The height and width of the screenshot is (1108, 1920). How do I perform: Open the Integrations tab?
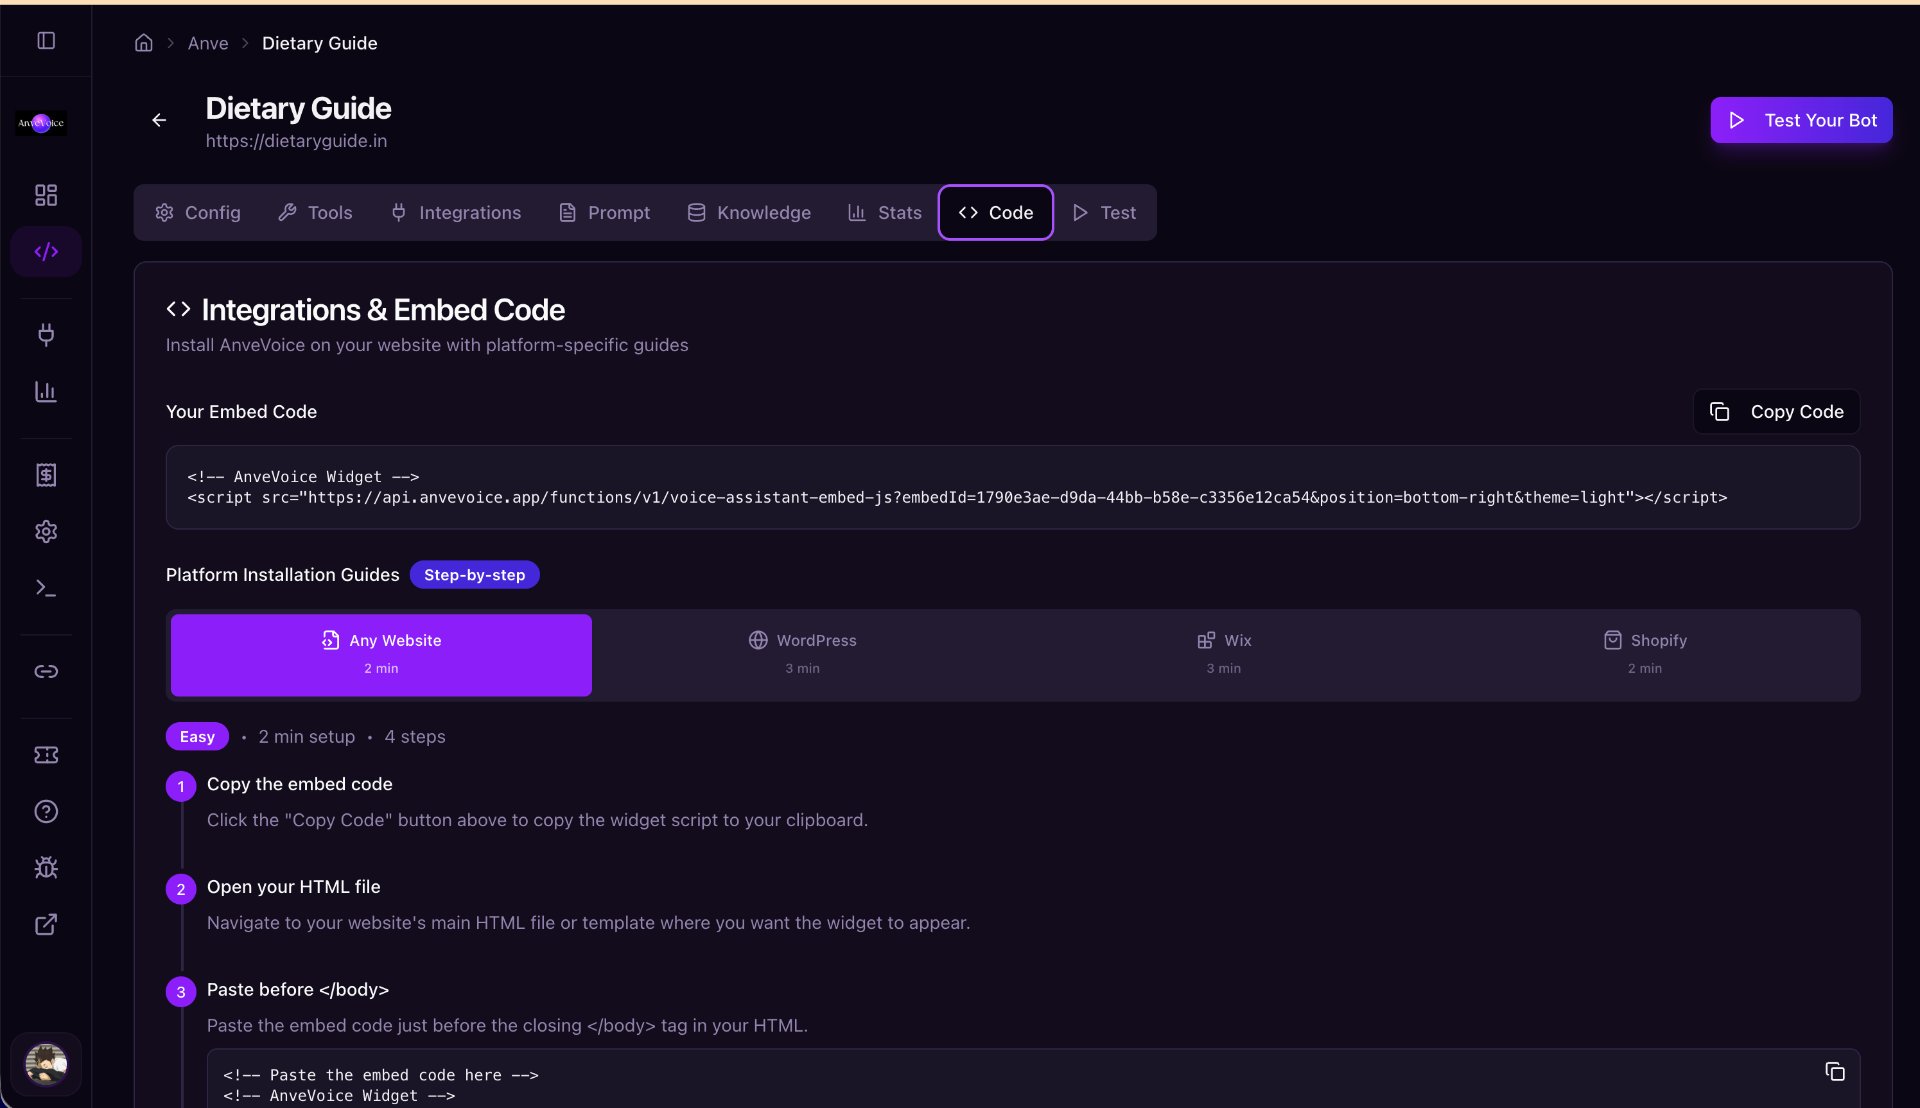(x=456, y=213)
